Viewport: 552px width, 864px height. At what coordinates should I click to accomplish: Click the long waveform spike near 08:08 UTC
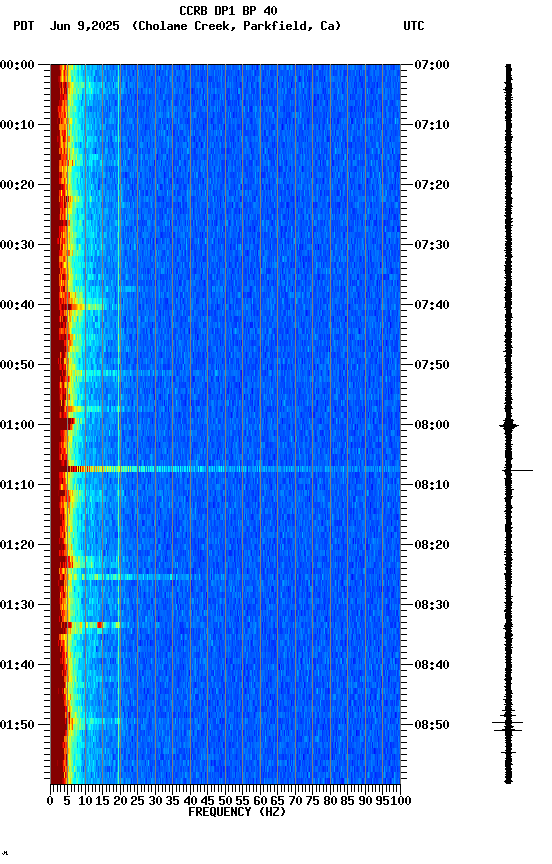pos(518,471)
